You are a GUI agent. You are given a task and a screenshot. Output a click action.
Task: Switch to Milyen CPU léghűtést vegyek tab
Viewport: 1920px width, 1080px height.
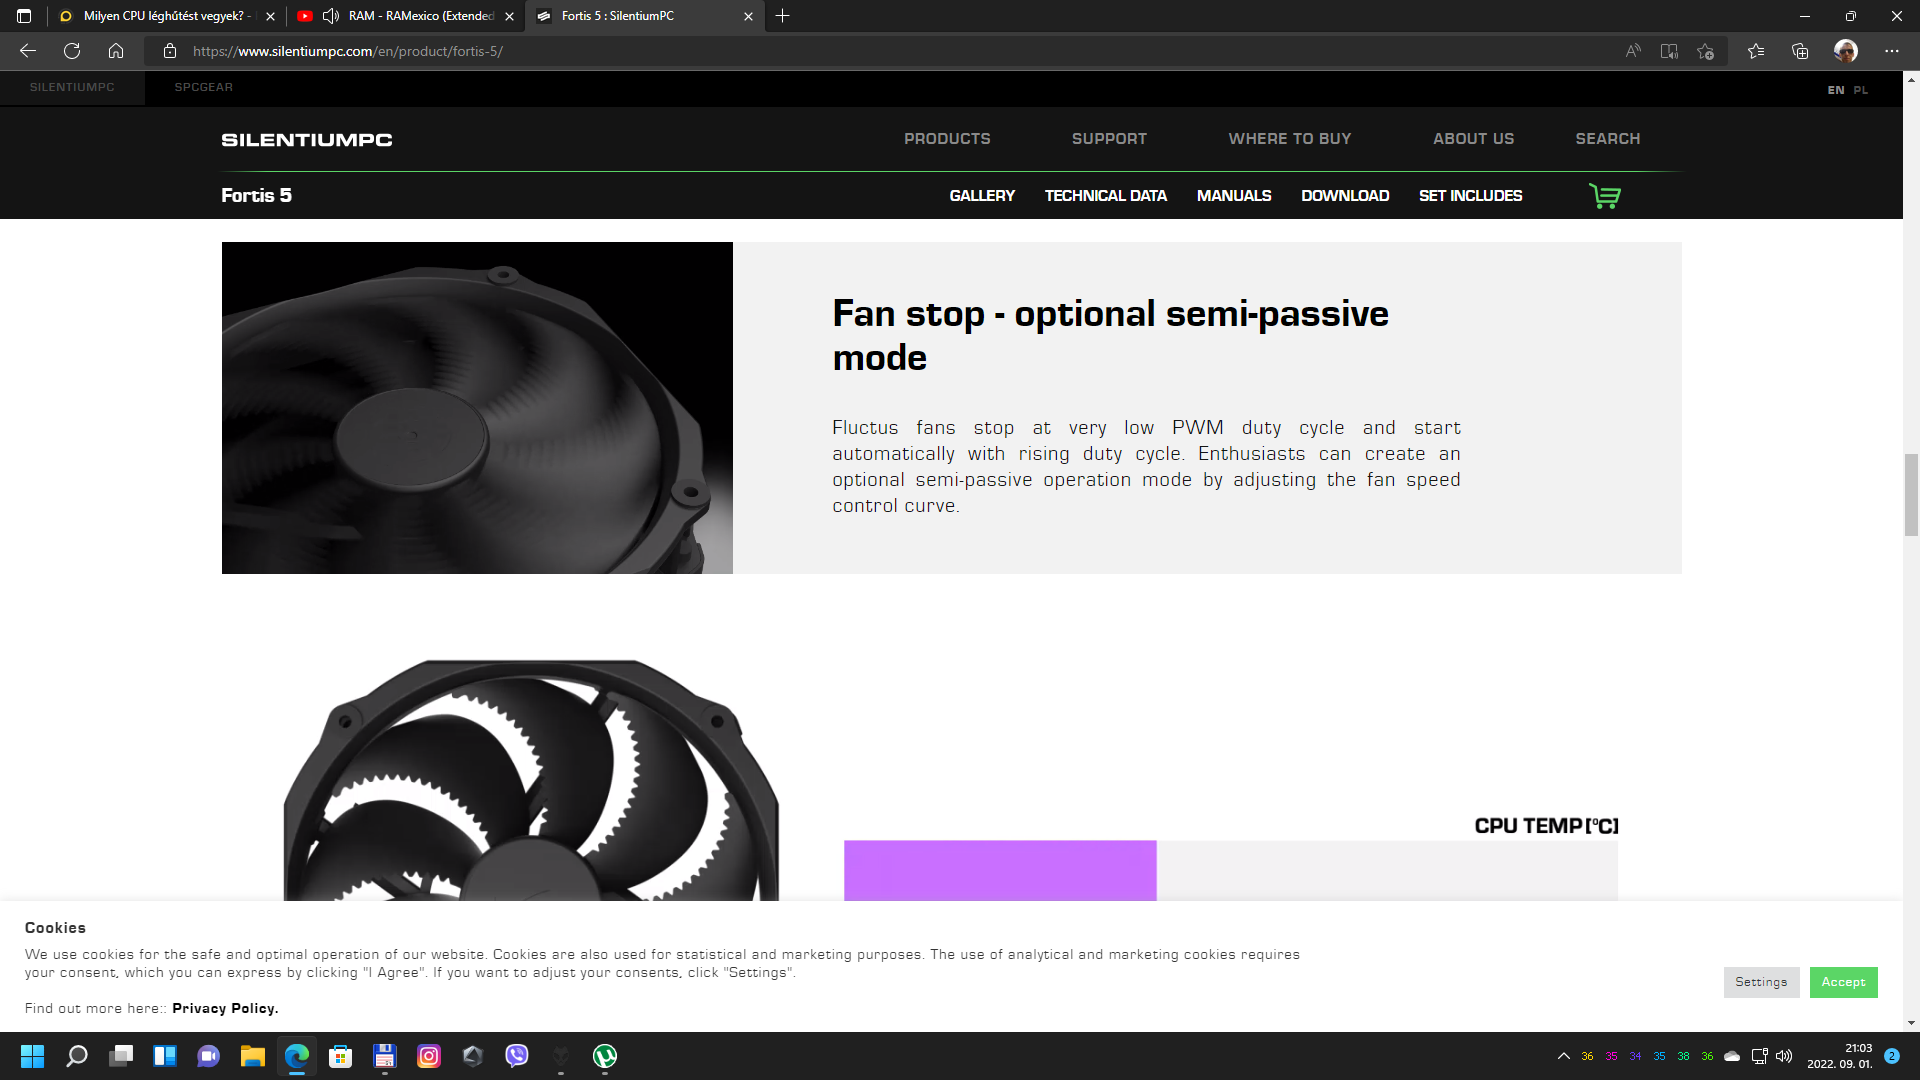coord(165,16)
